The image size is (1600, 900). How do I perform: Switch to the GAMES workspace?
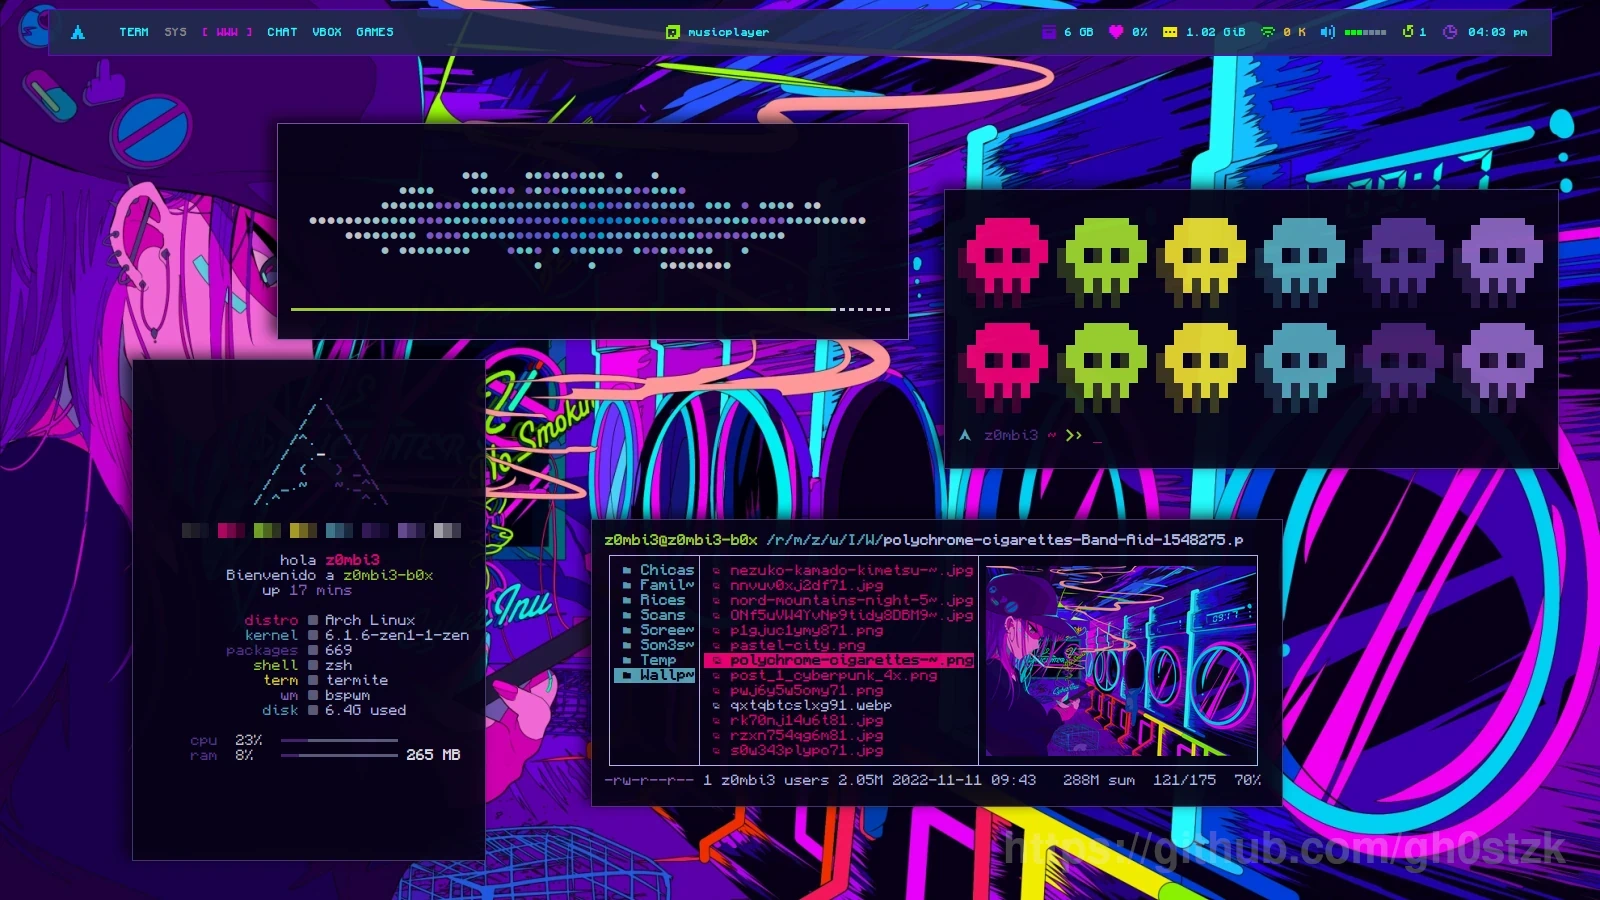(x=375, y=32)
